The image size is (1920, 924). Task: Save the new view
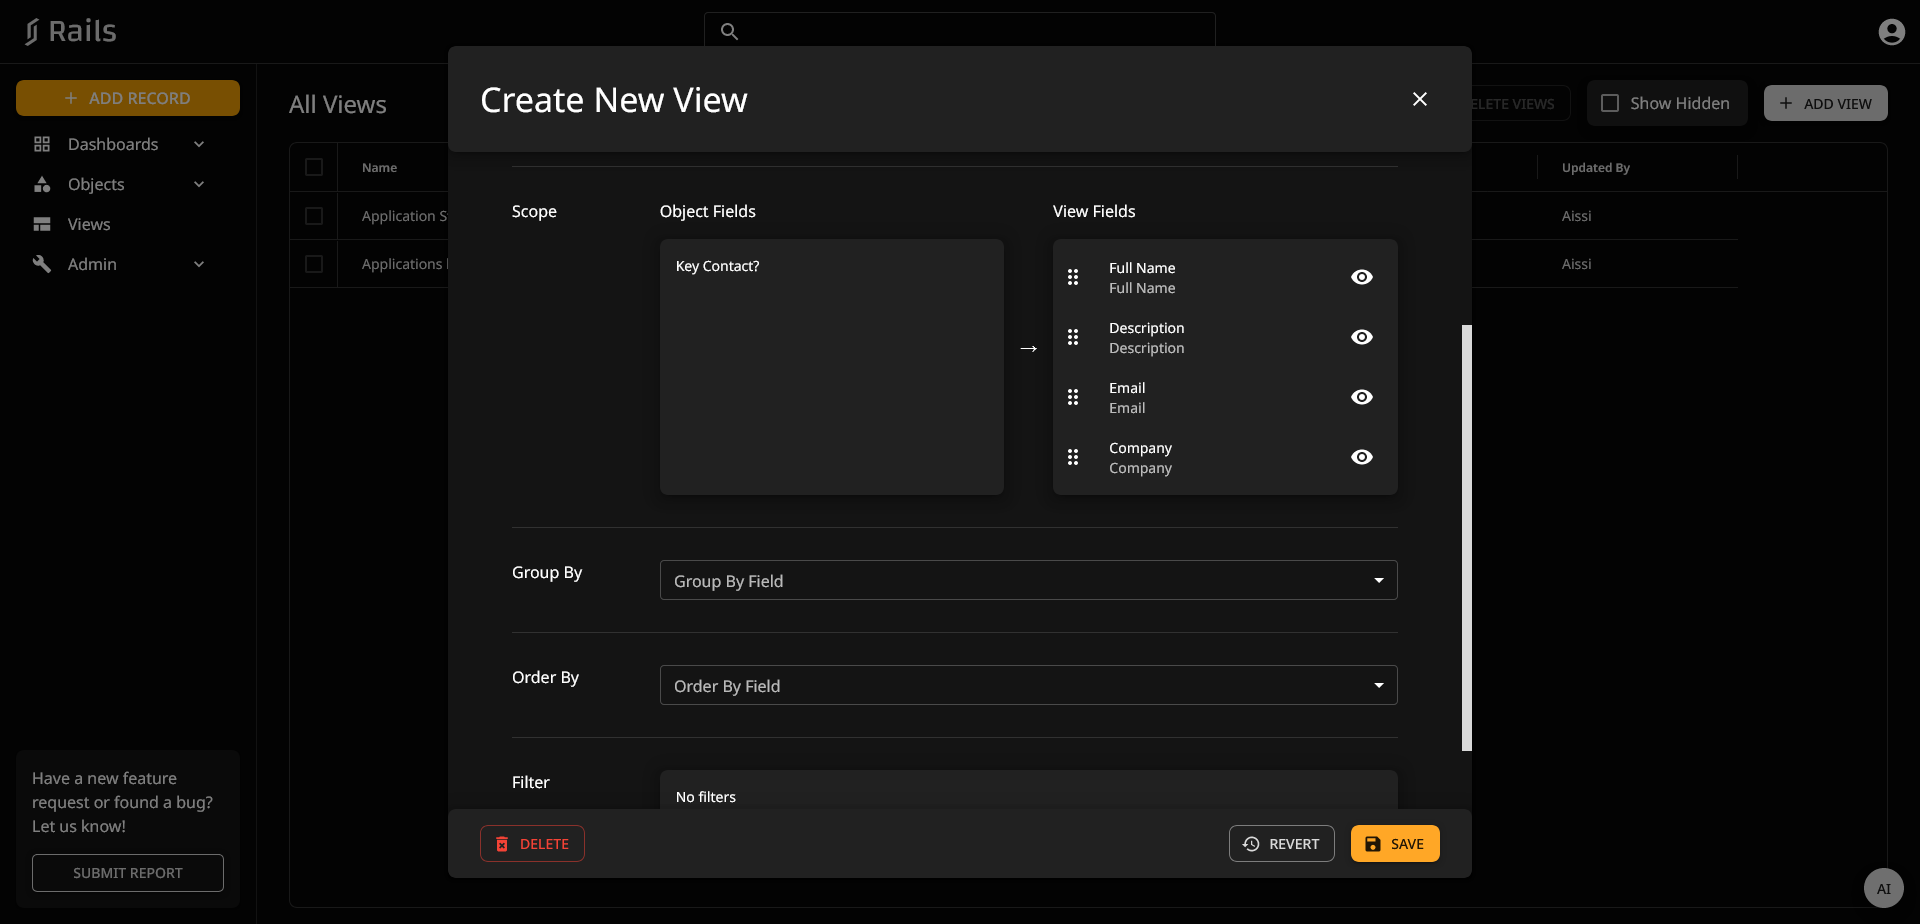pyautogui.click(x=1394, y=843)
